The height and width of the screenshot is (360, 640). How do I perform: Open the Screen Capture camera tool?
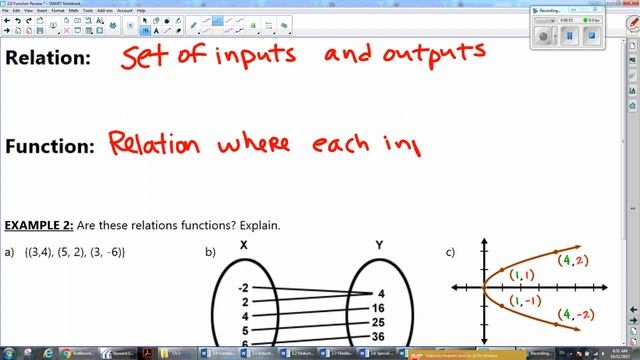point(78,21)
